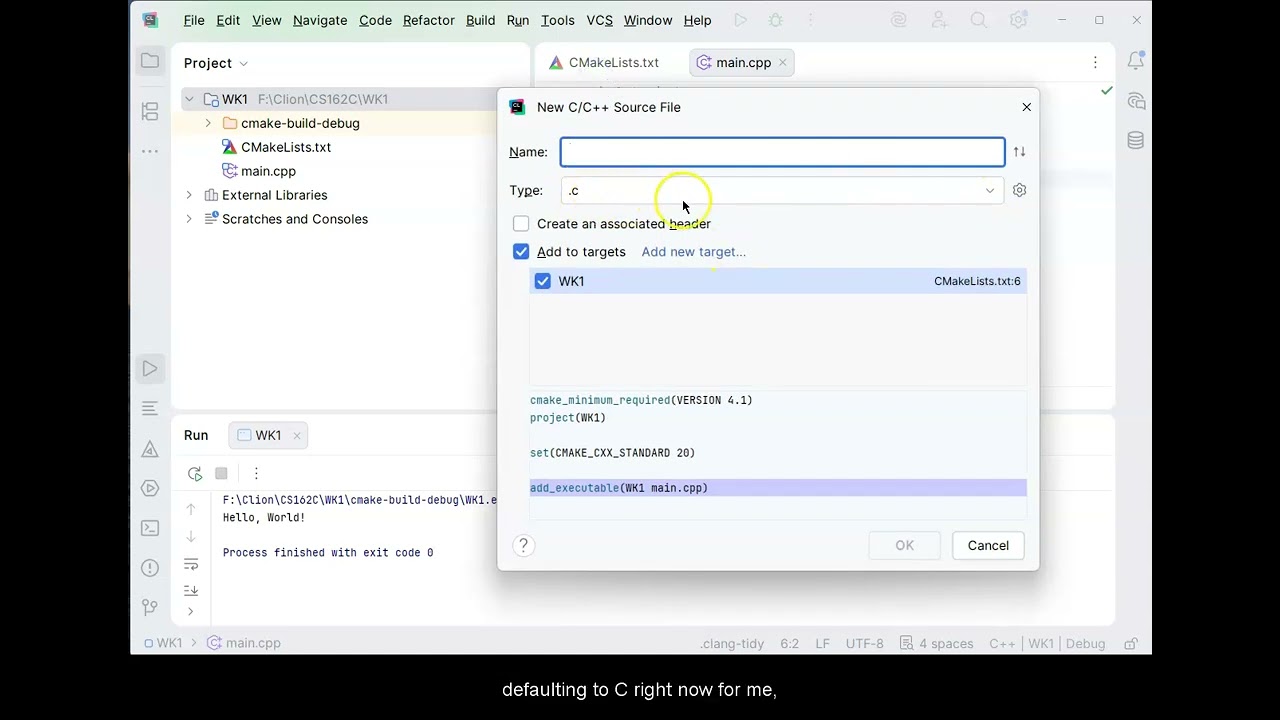The width and height of the screenshot is (1280, 720).
Task: Expand the cmake-build-debug folder
Action: click(208, 123)
